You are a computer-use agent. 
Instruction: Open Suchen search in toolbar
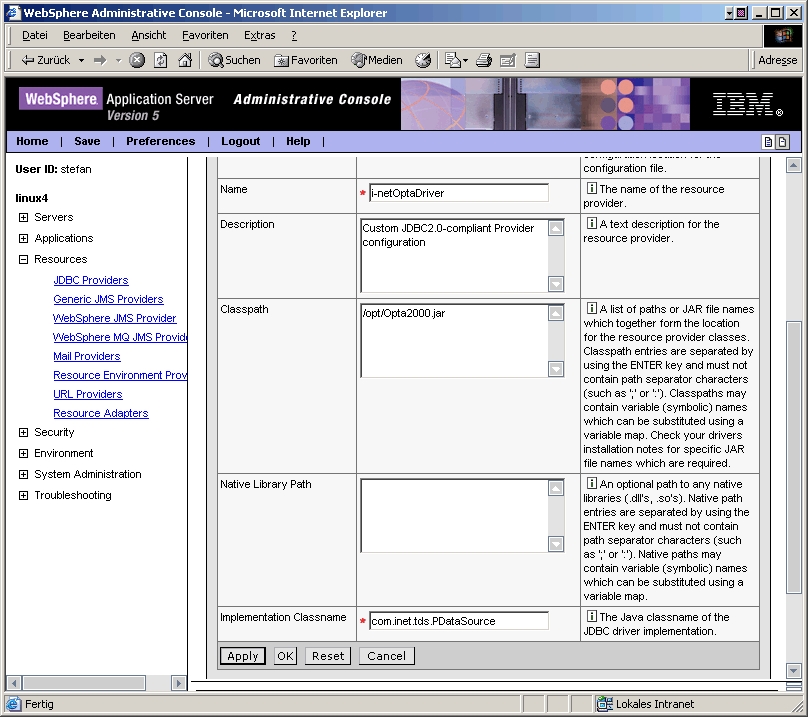point(234,60)
